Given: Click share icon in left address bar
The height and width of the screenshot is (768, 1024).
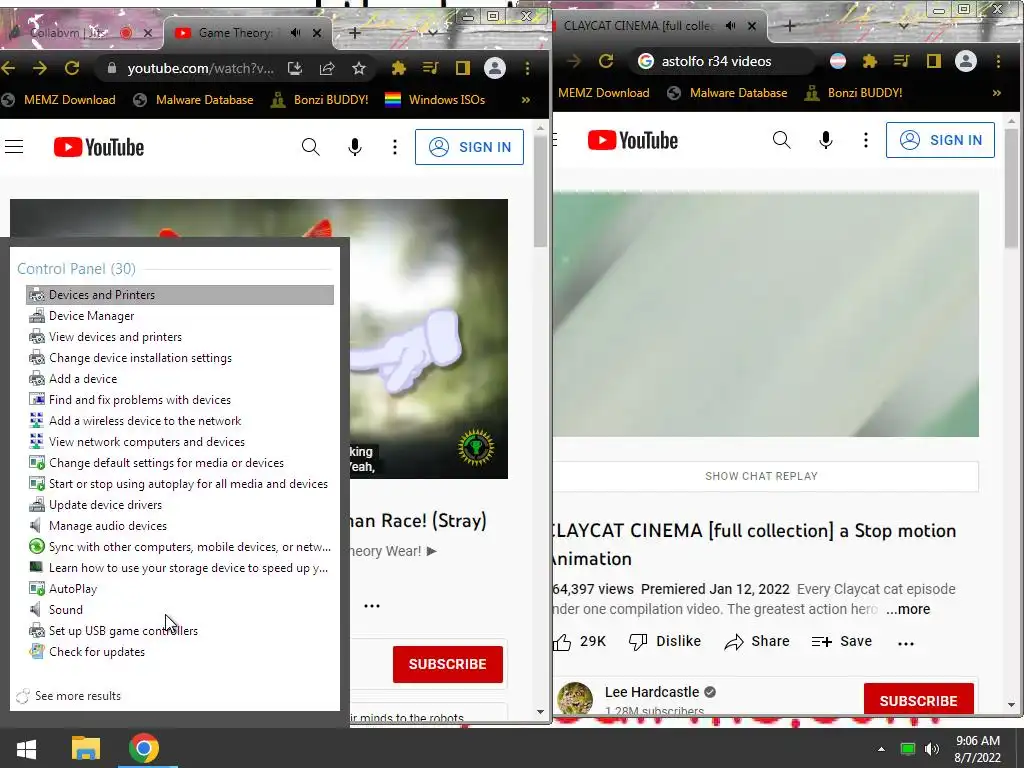Looking at the screenshot, I should pyautogui.click(x=327, y=68).
